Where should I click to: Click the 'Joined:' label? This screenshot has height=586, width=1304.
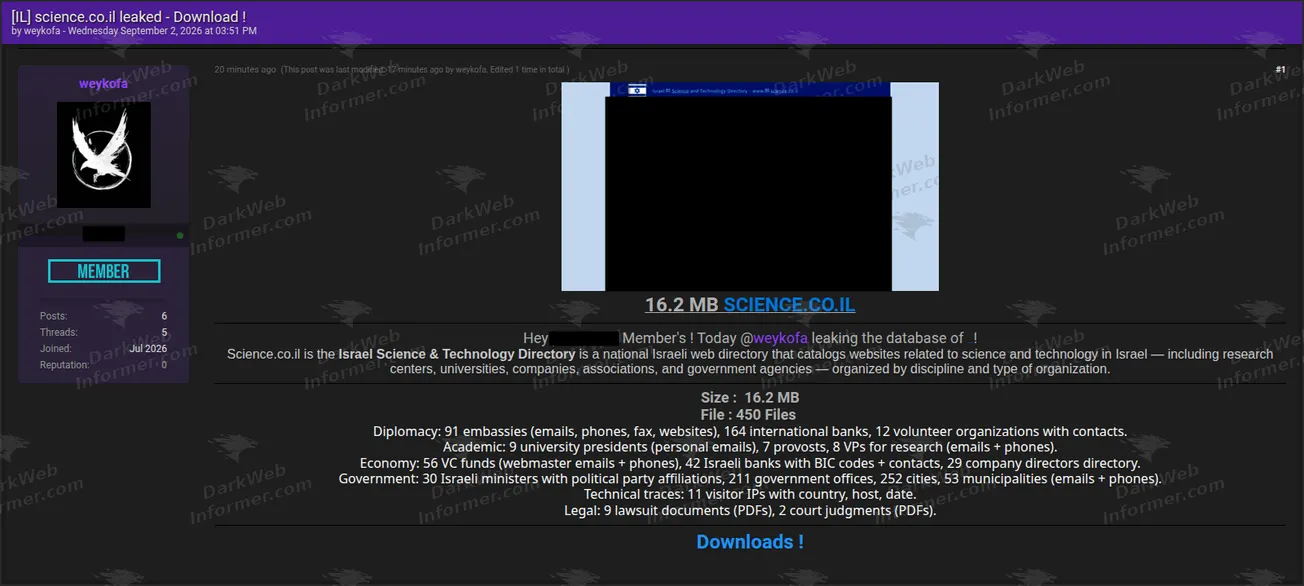(56, 349)
